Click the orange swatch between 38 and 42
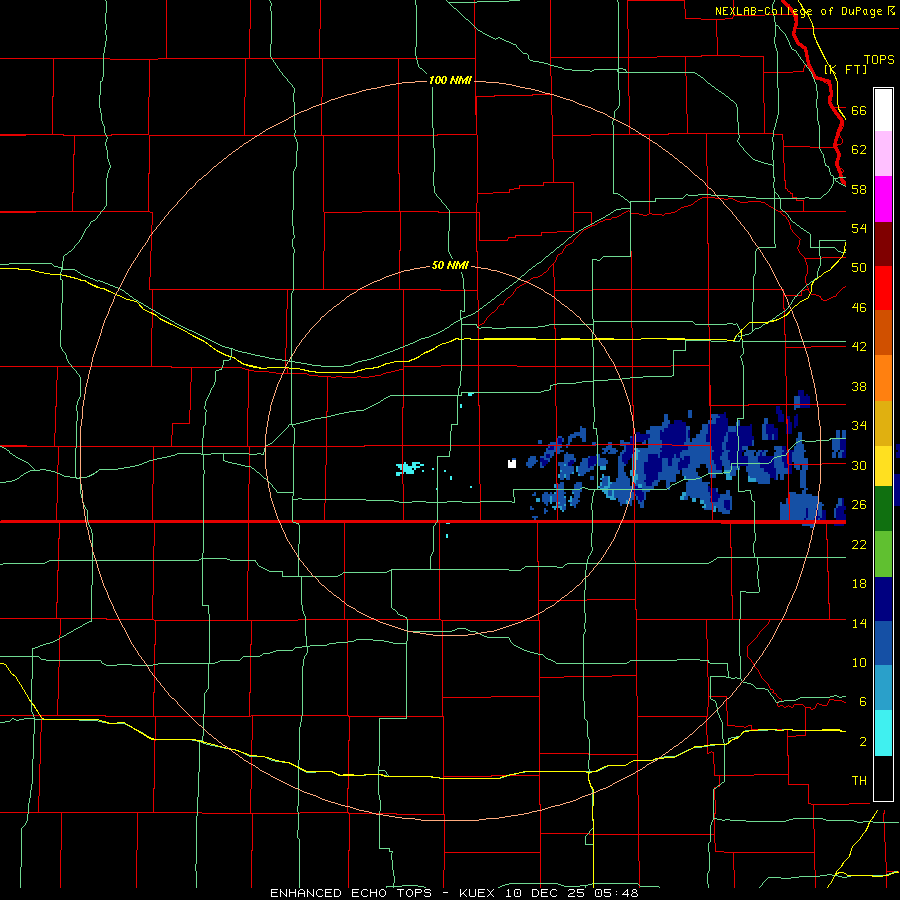 pos(883,378)
